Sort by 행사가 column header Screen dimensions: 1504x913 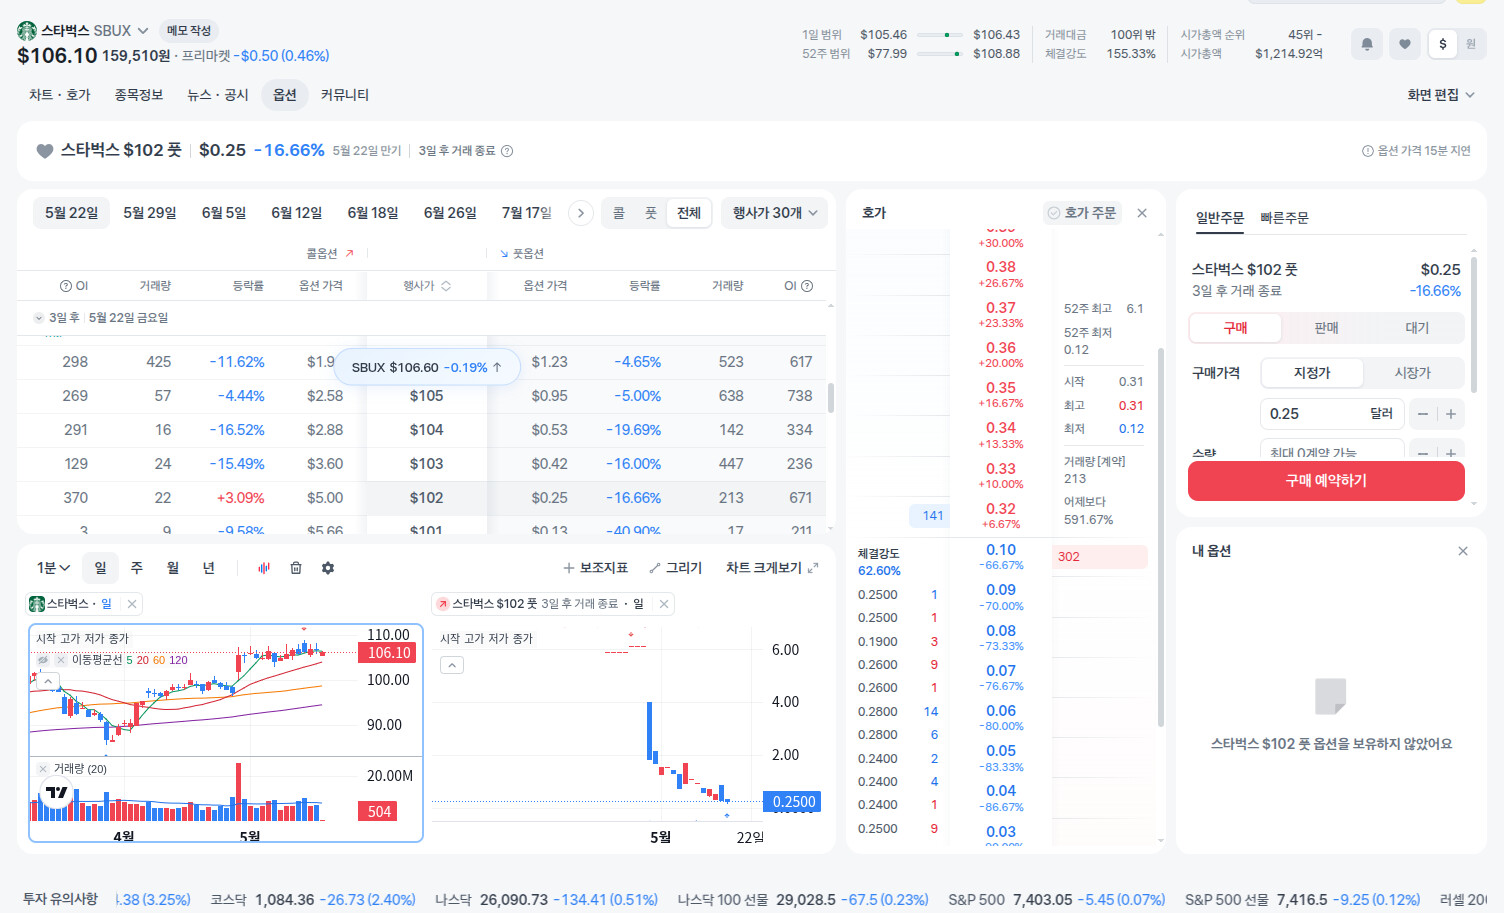[427, 286]
